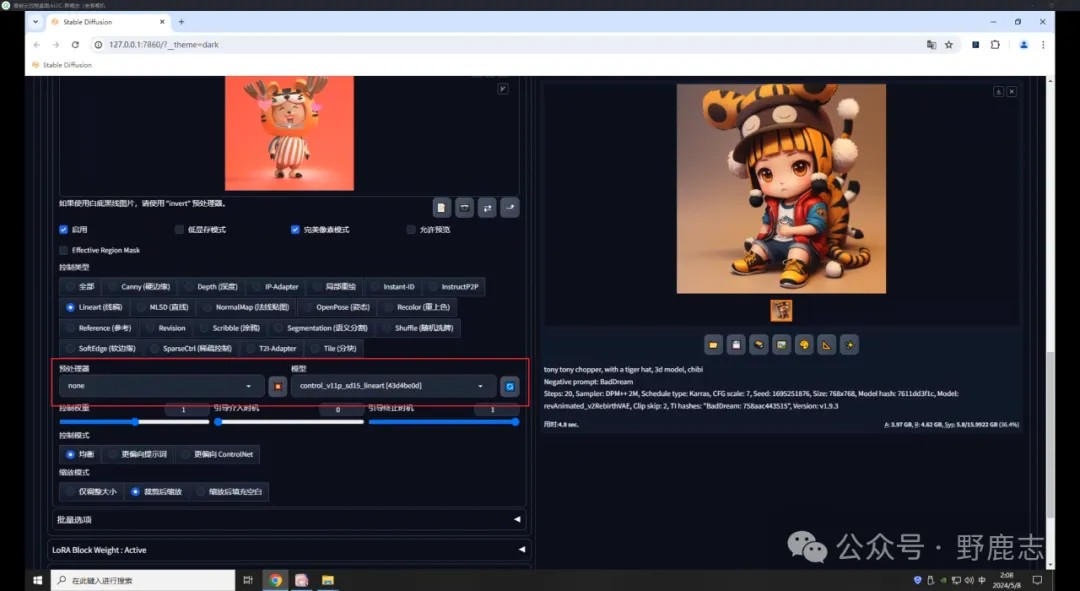Close the gallery preview with X icon
Viewport: 1080px width, 591px height.
click(x=1012, y=92)
